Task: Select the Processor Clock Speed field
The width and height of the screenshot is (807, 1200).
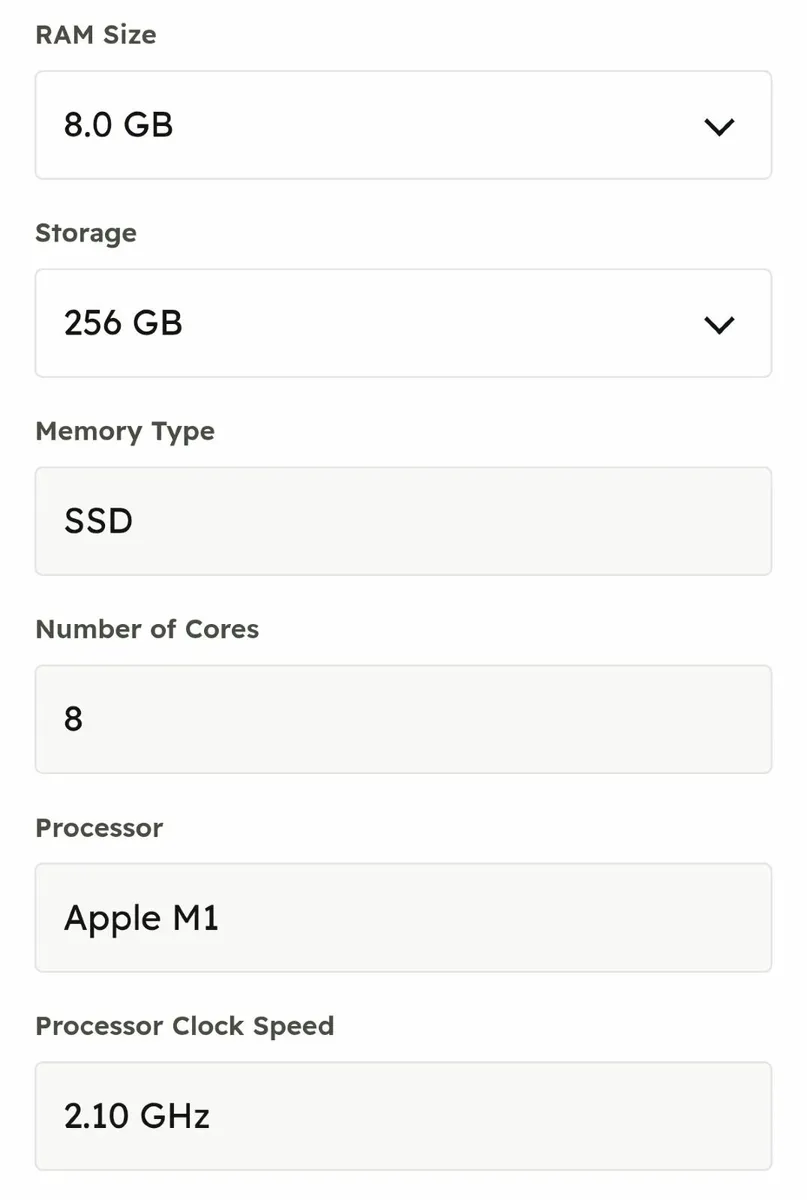Action: pos(403,1115)
